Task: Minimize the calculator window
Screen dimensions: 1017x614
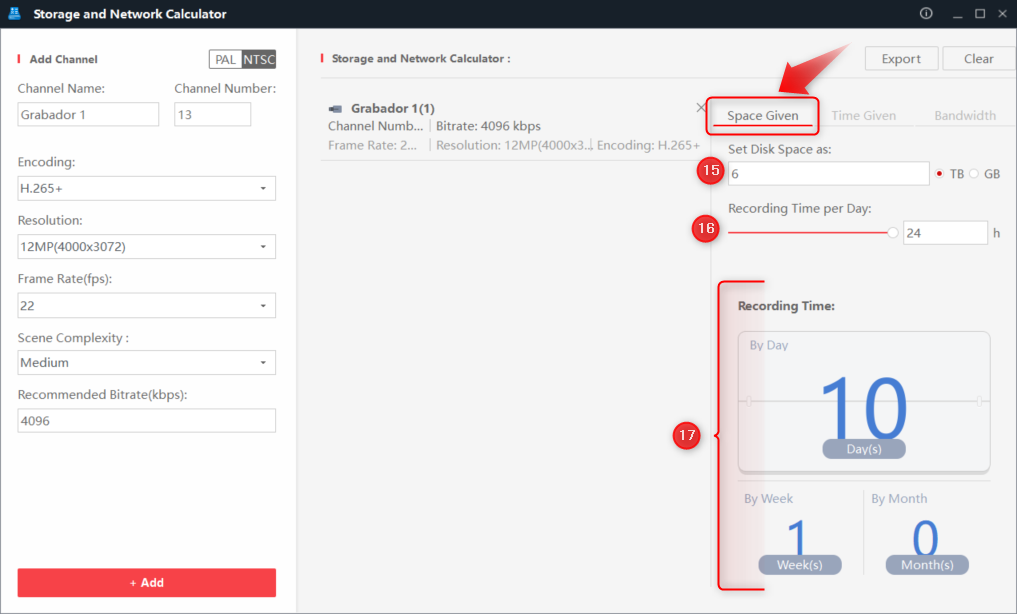Action: 957,14
